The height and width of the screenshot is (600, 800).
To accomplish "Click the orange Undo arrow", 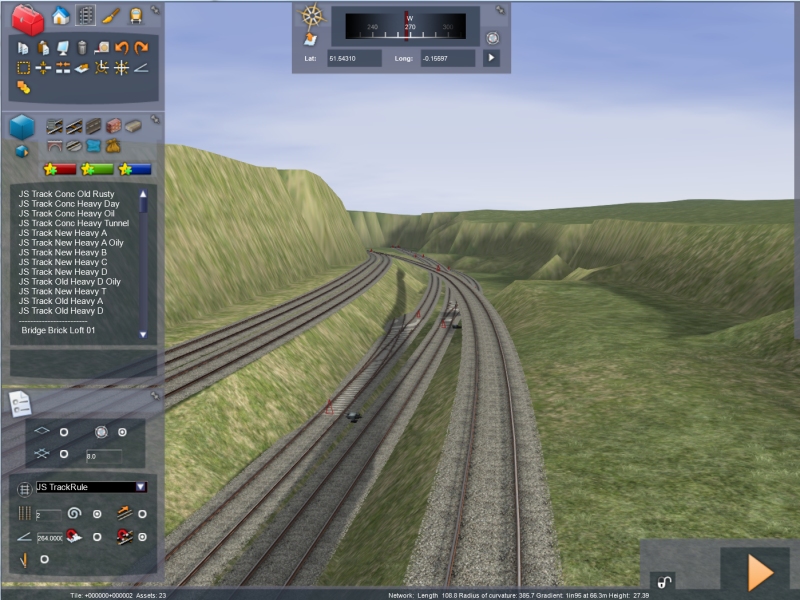I will pyautogui.click(x=121, y=47).
